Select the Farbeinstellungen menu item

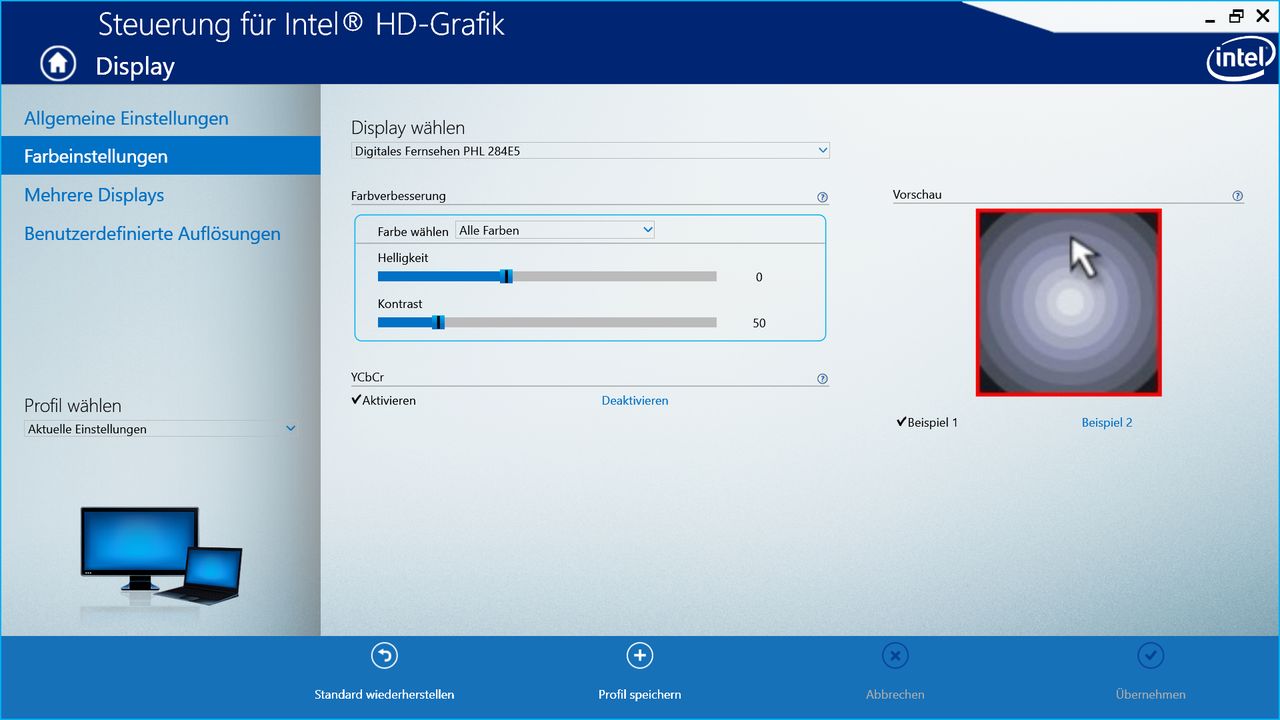click(x=160, y=156)
